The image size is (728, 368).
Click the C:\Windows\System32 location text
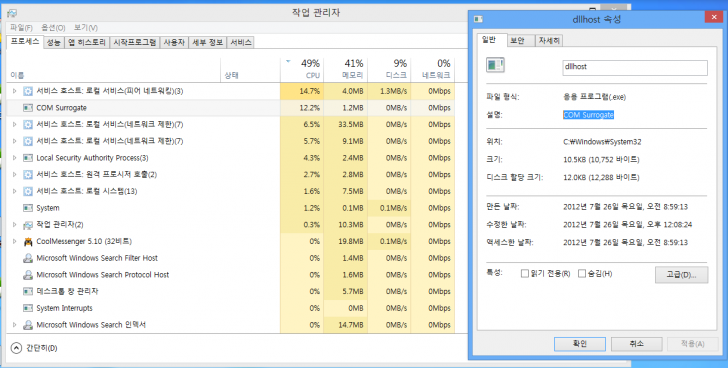pyautogui.click(x=602, y=142)
